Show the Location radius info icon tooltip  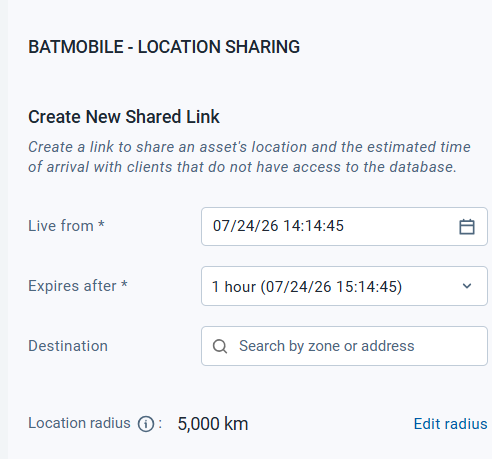coord(146,424)
